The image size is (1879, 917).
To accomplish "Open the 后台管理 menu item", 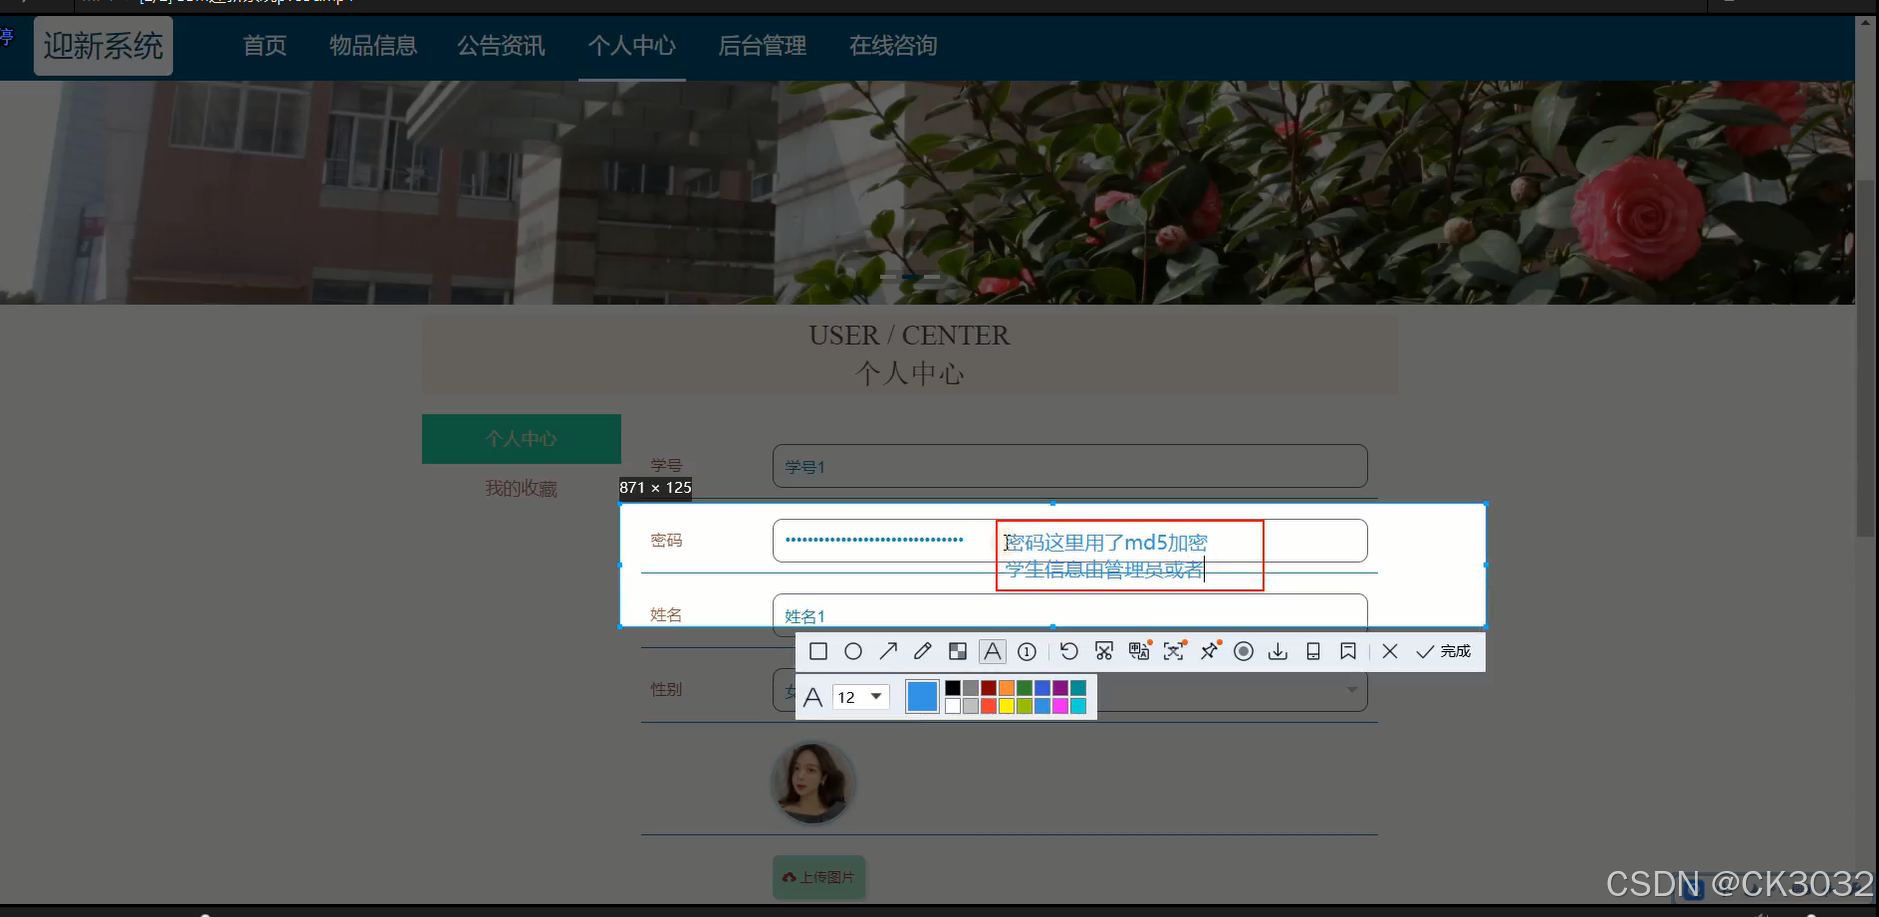I will (761, 45).
